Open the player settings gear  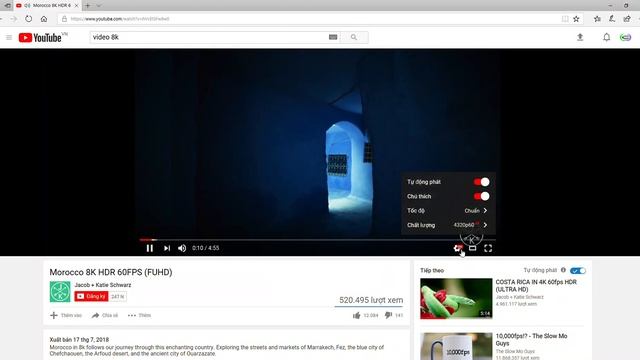point(458,248)
